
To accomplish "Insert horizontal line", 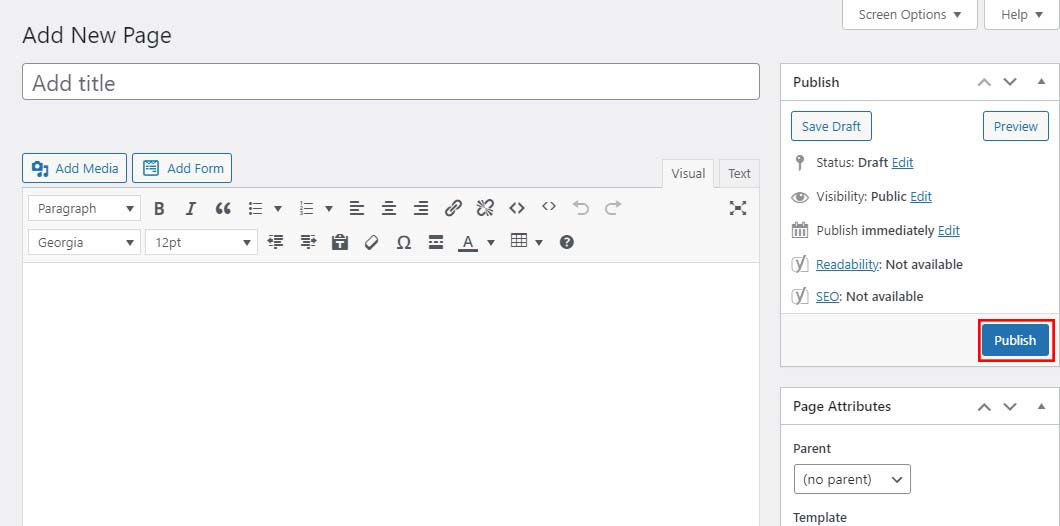I will coord(436,242).
